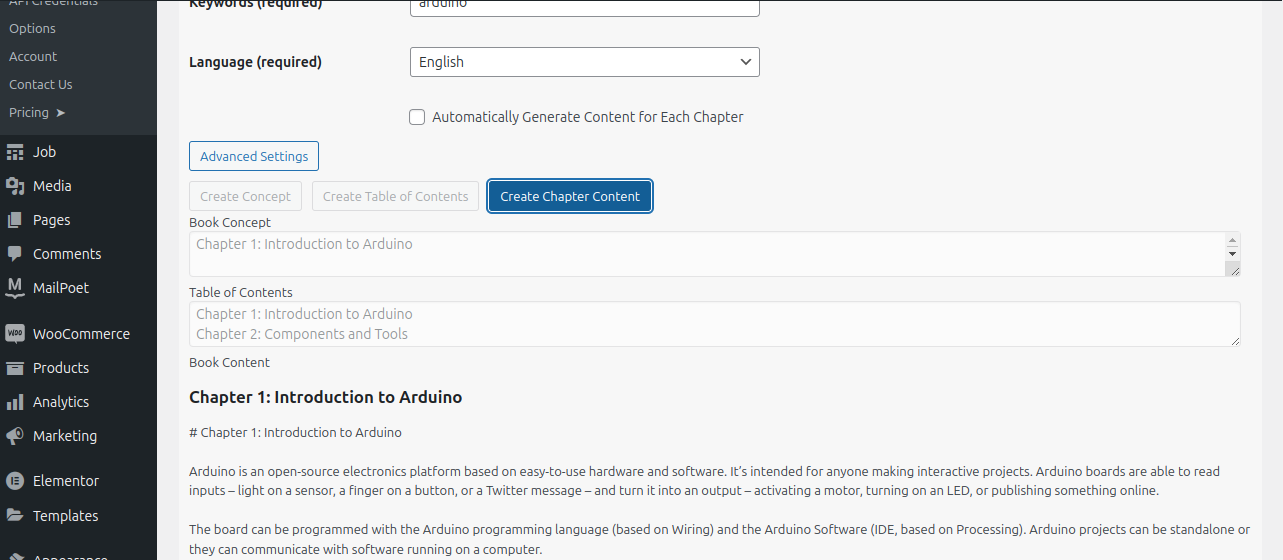
Task: Open Media via its sidebar icon
Action: (x=15, y=186)
